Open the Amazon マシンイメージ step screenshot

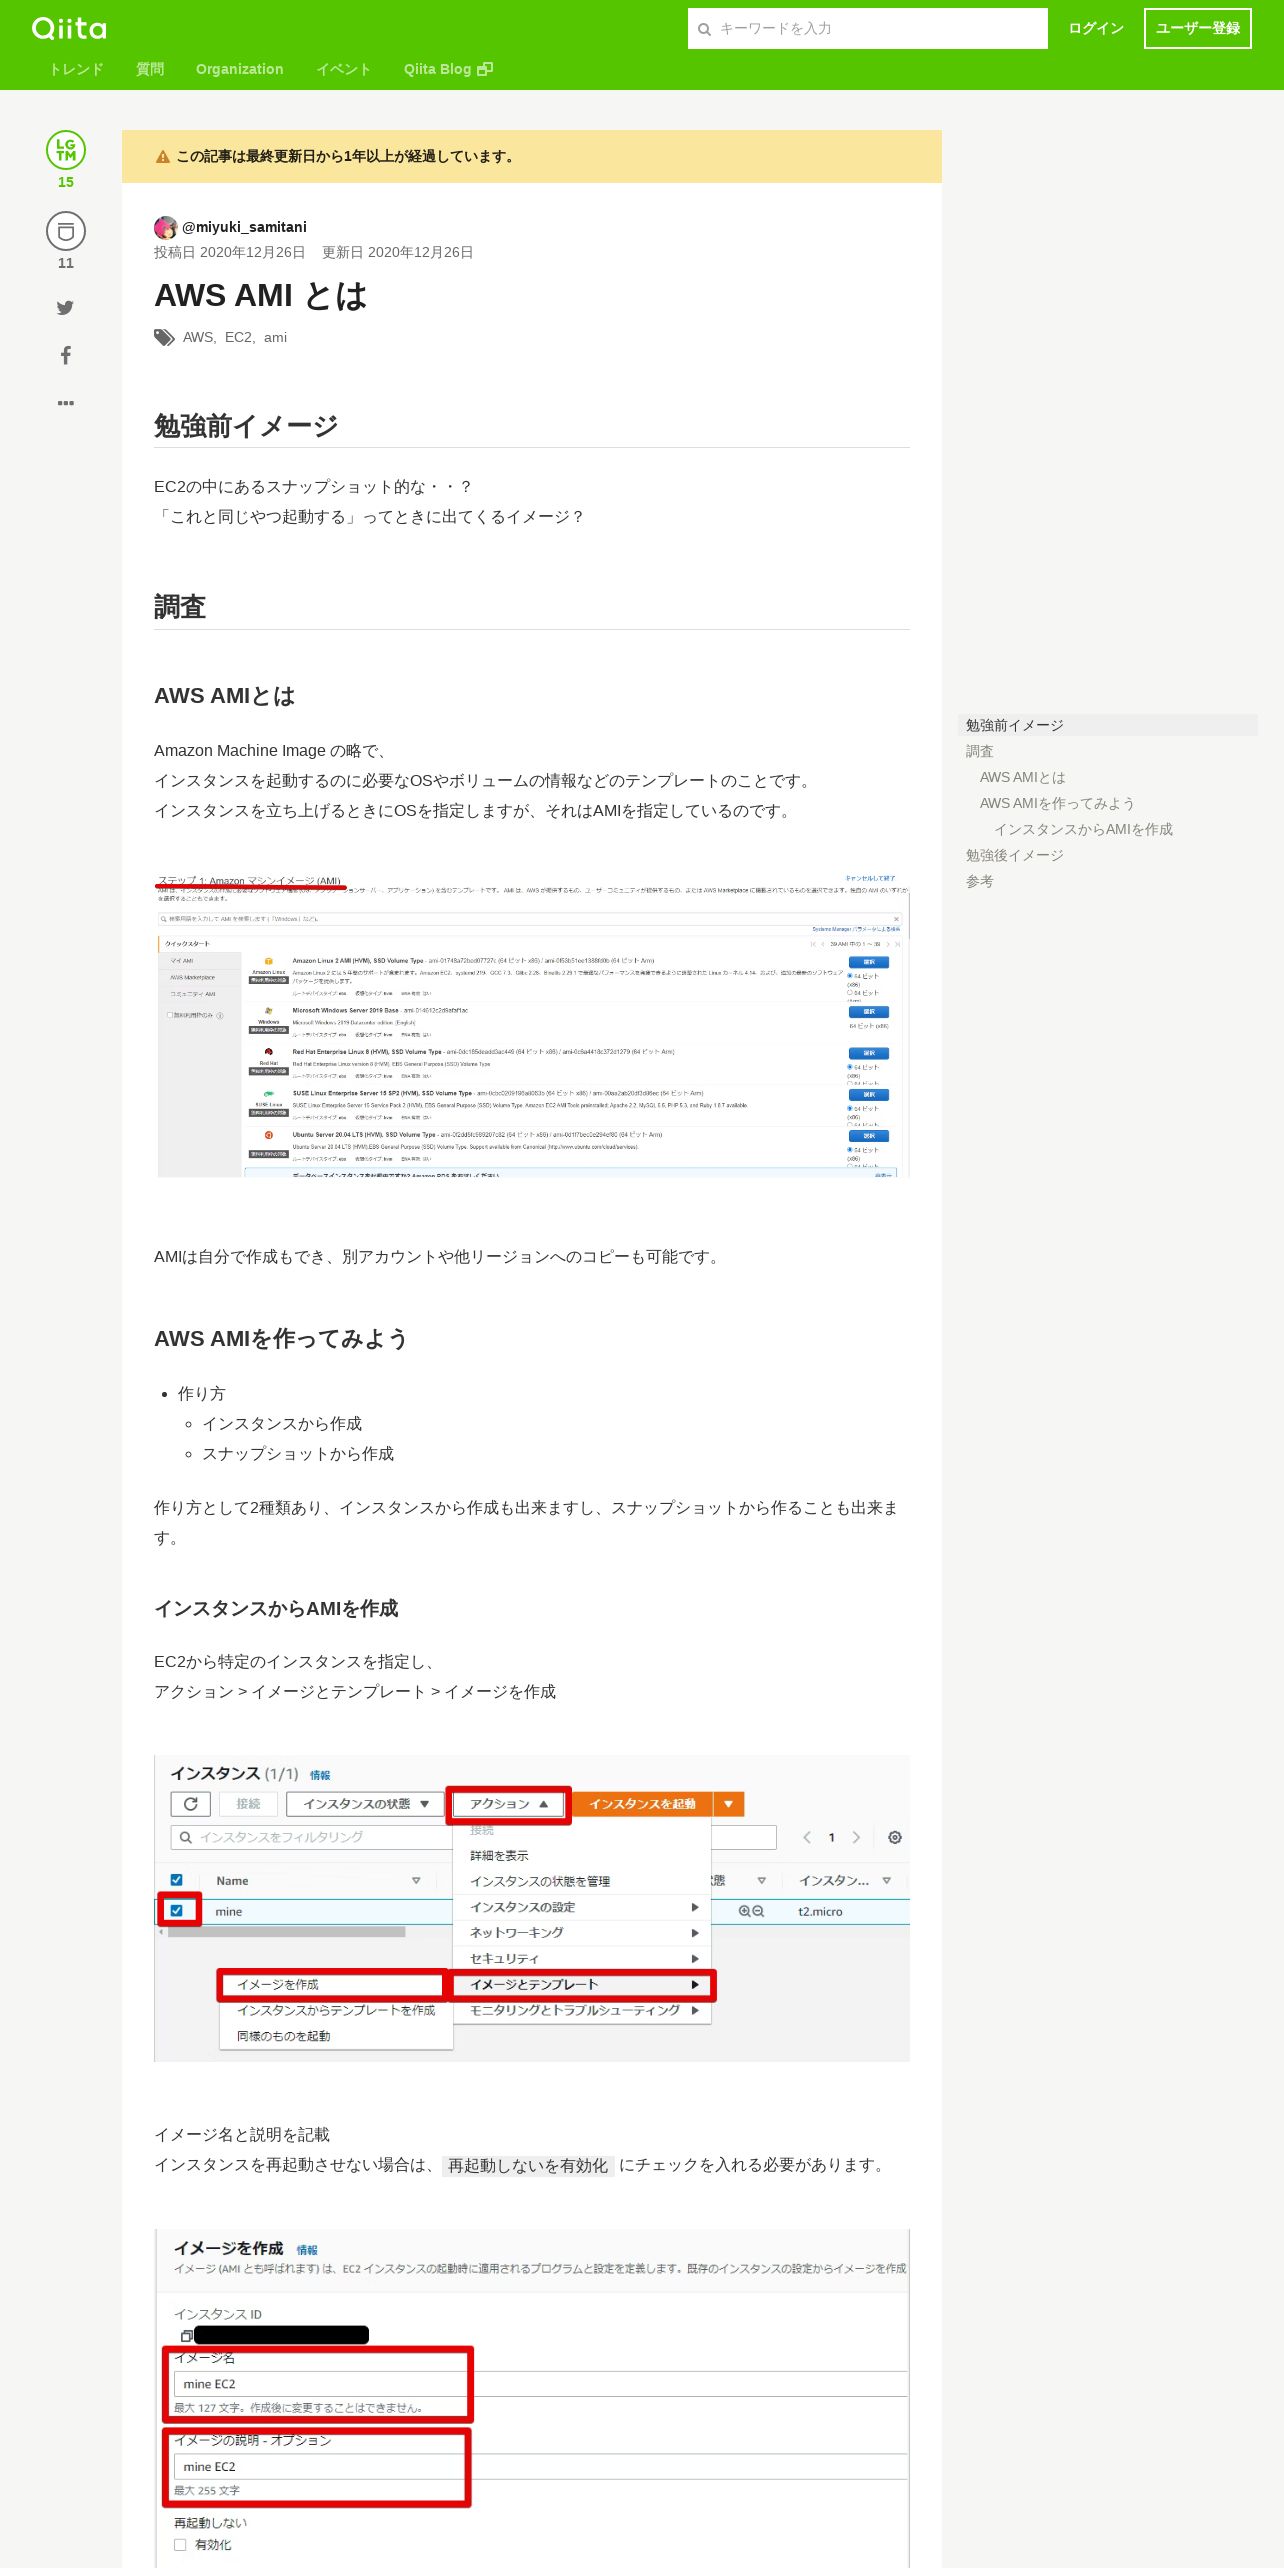(x=532, y=1025)
